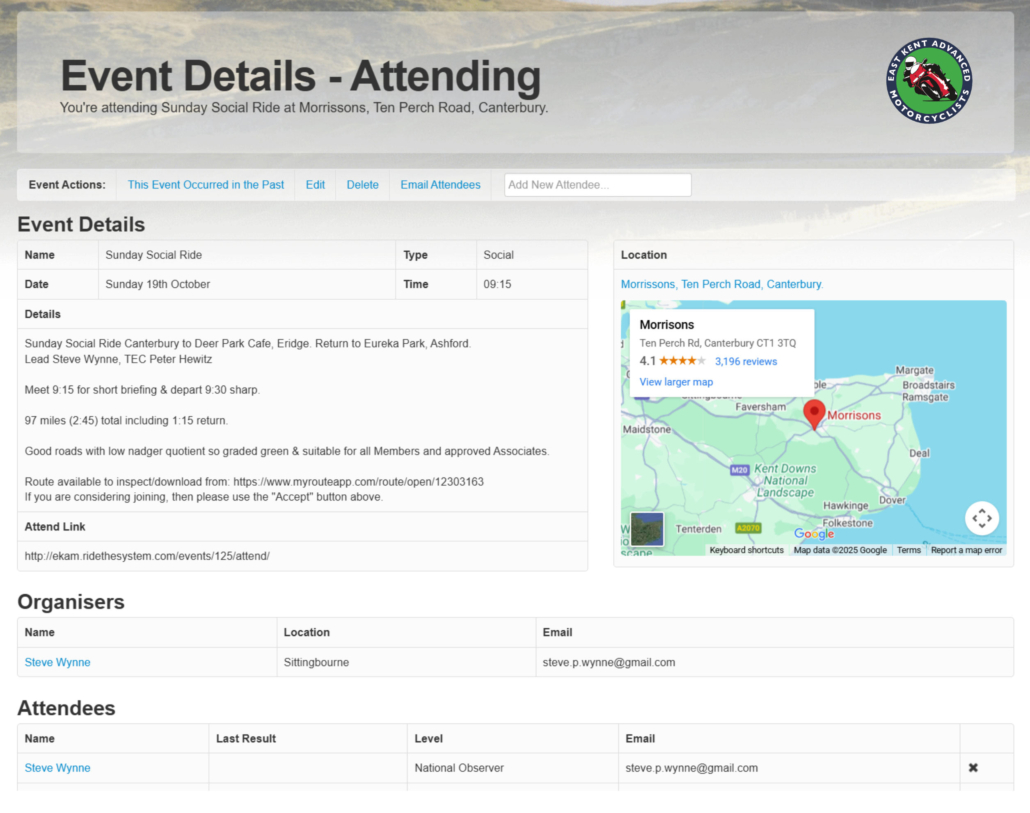This screenshot has height=813, width=1030.
Task: Open the Morrisons, Ten Perch Road location link
Action: click(722, 284)
